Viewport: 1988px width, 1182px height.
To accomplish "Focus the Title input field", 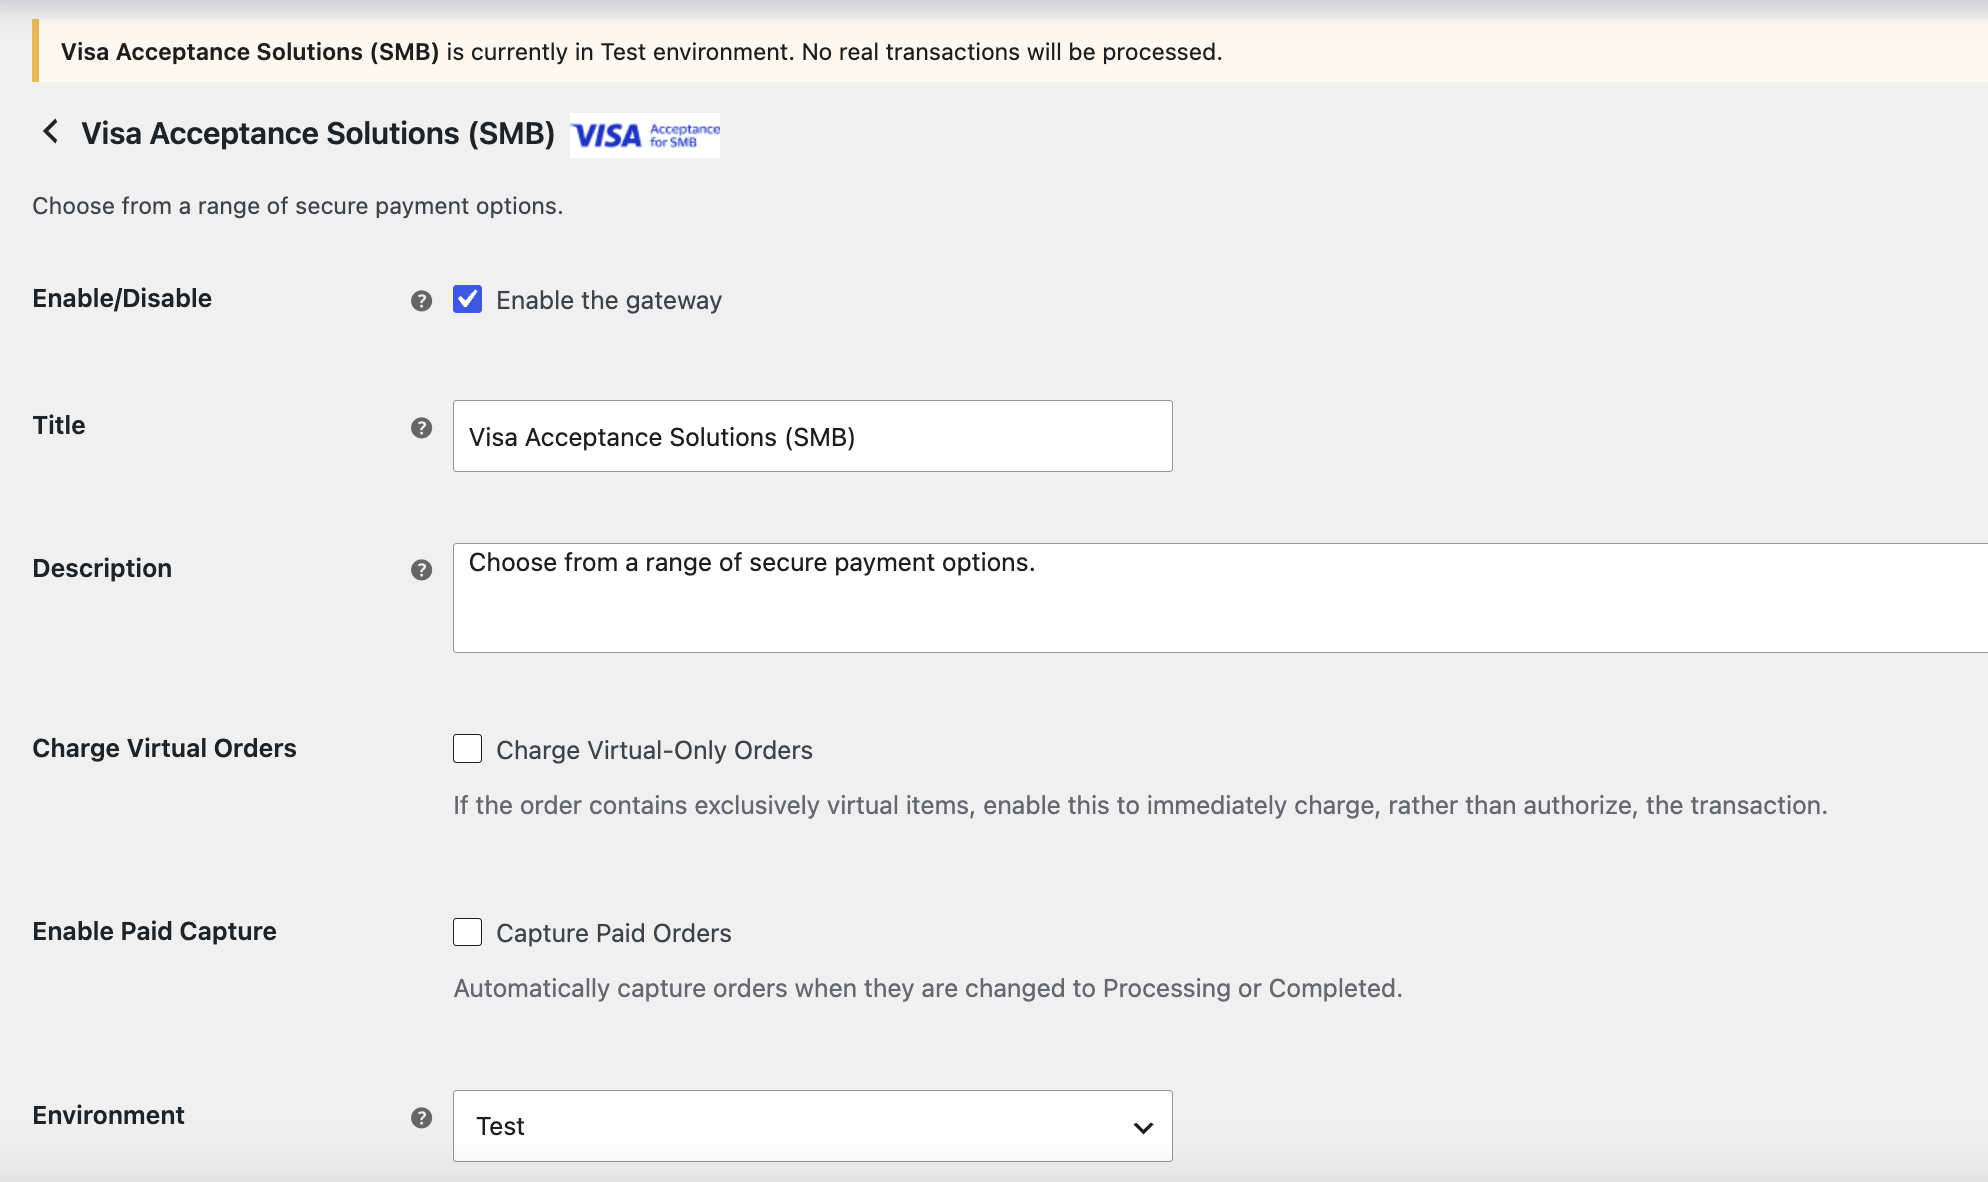I will coord(813,436).
